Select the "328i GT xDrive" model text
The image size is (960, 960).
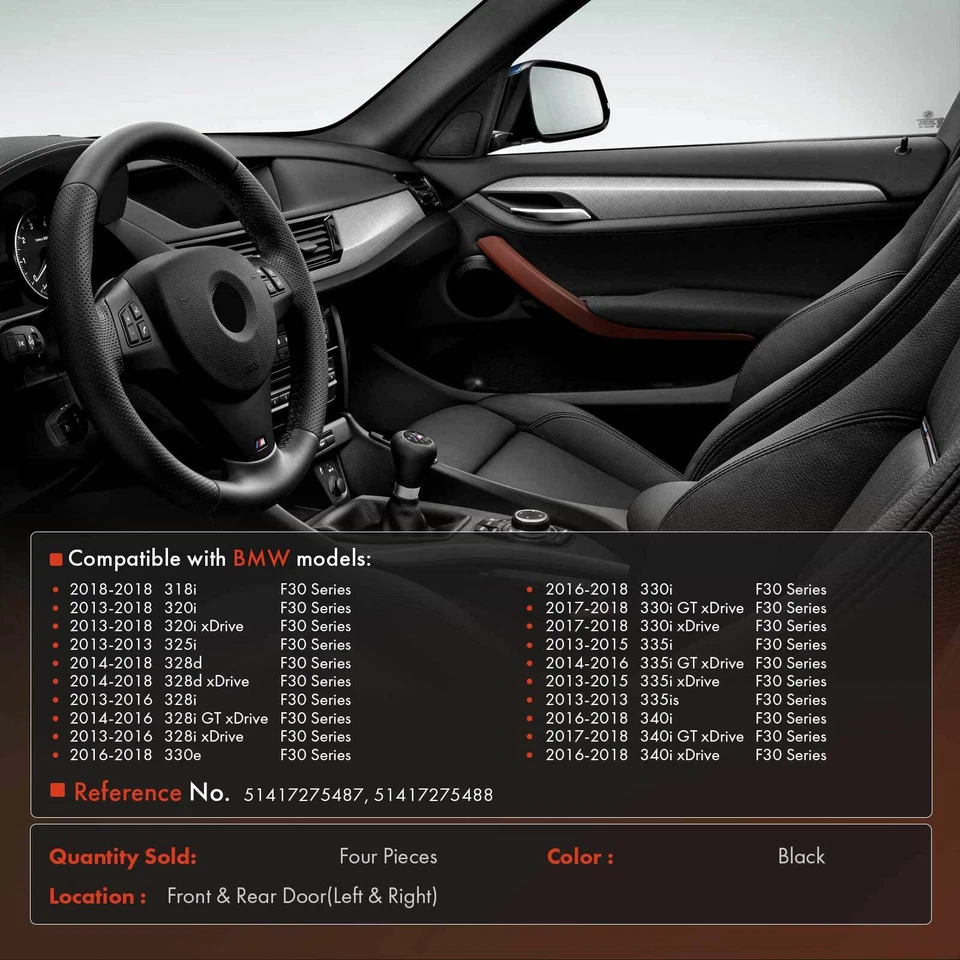click(x=216, y=718)
